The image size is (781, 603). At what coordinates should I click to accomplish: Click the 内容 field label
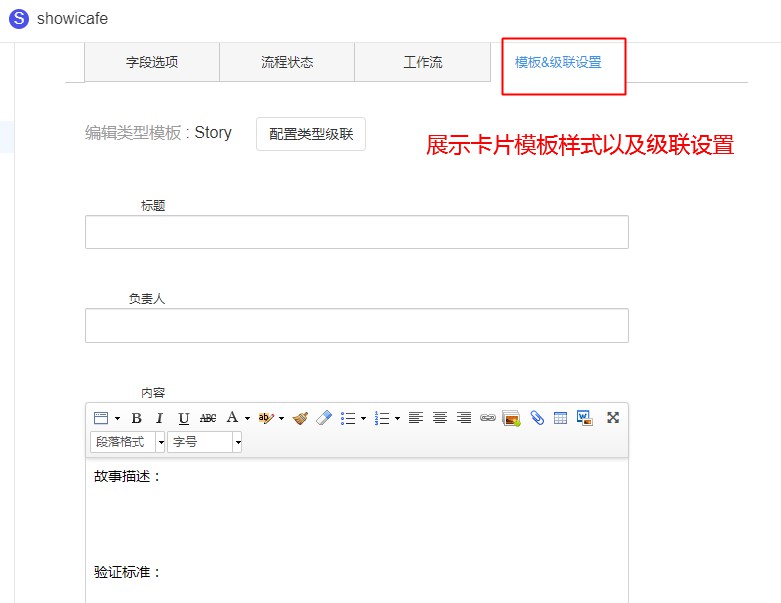click(x=153, y=393)
